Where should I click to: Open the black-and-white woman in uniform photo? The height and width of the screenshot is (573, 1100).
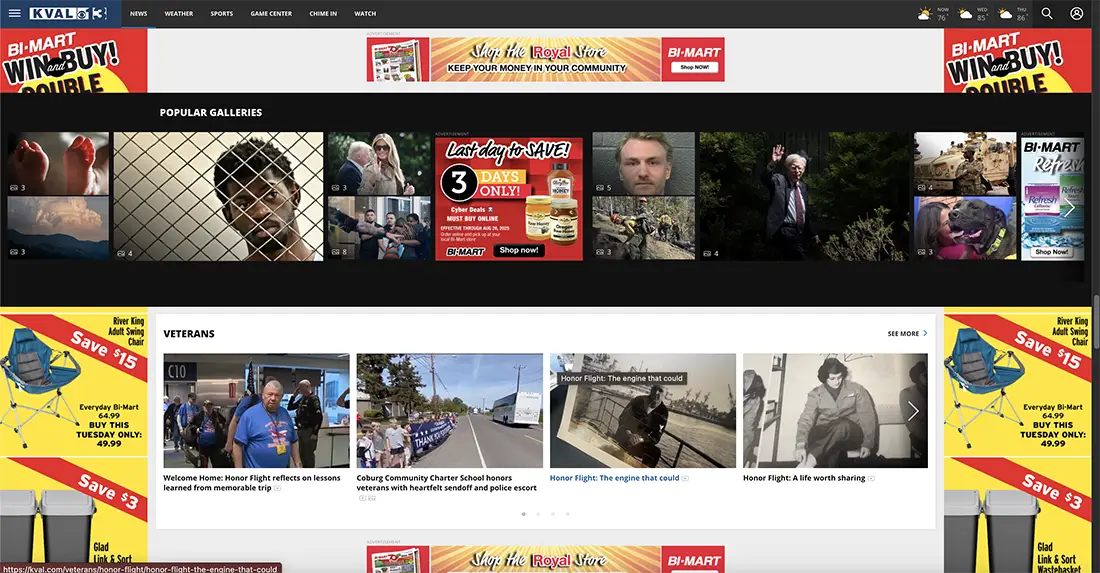tap(836, 410)
